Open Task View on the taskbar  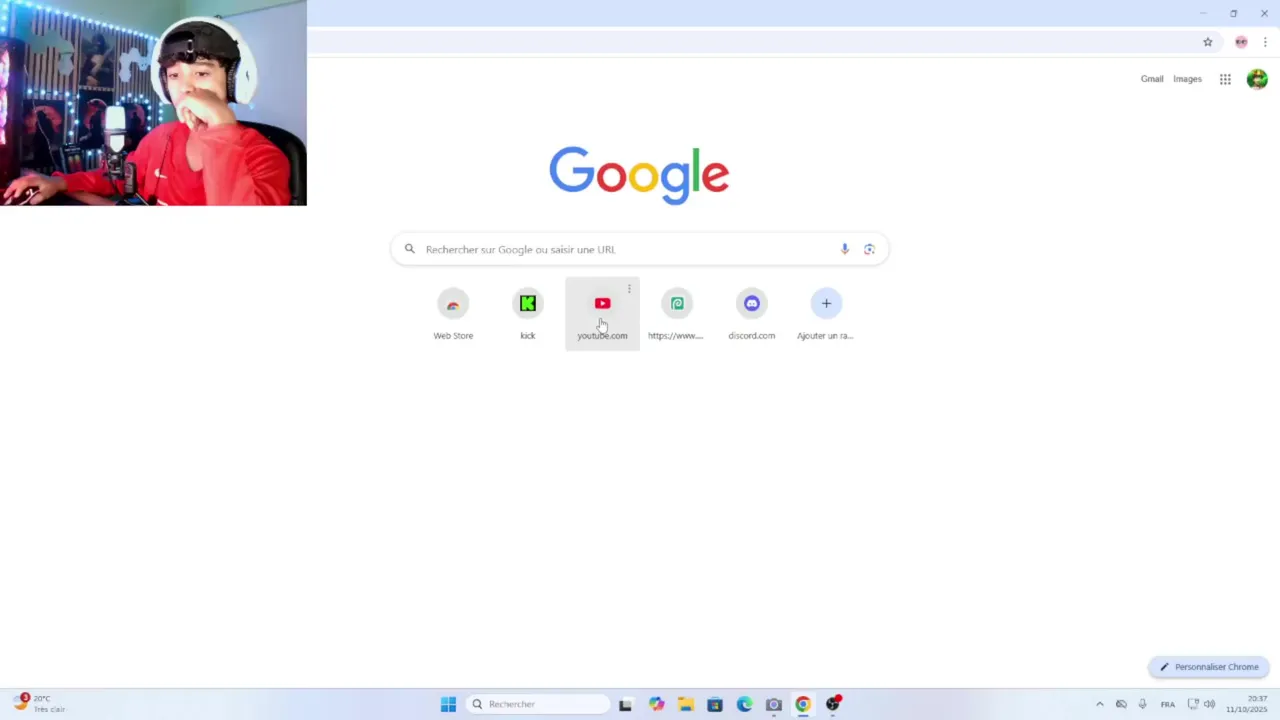(x=625, y=704)
